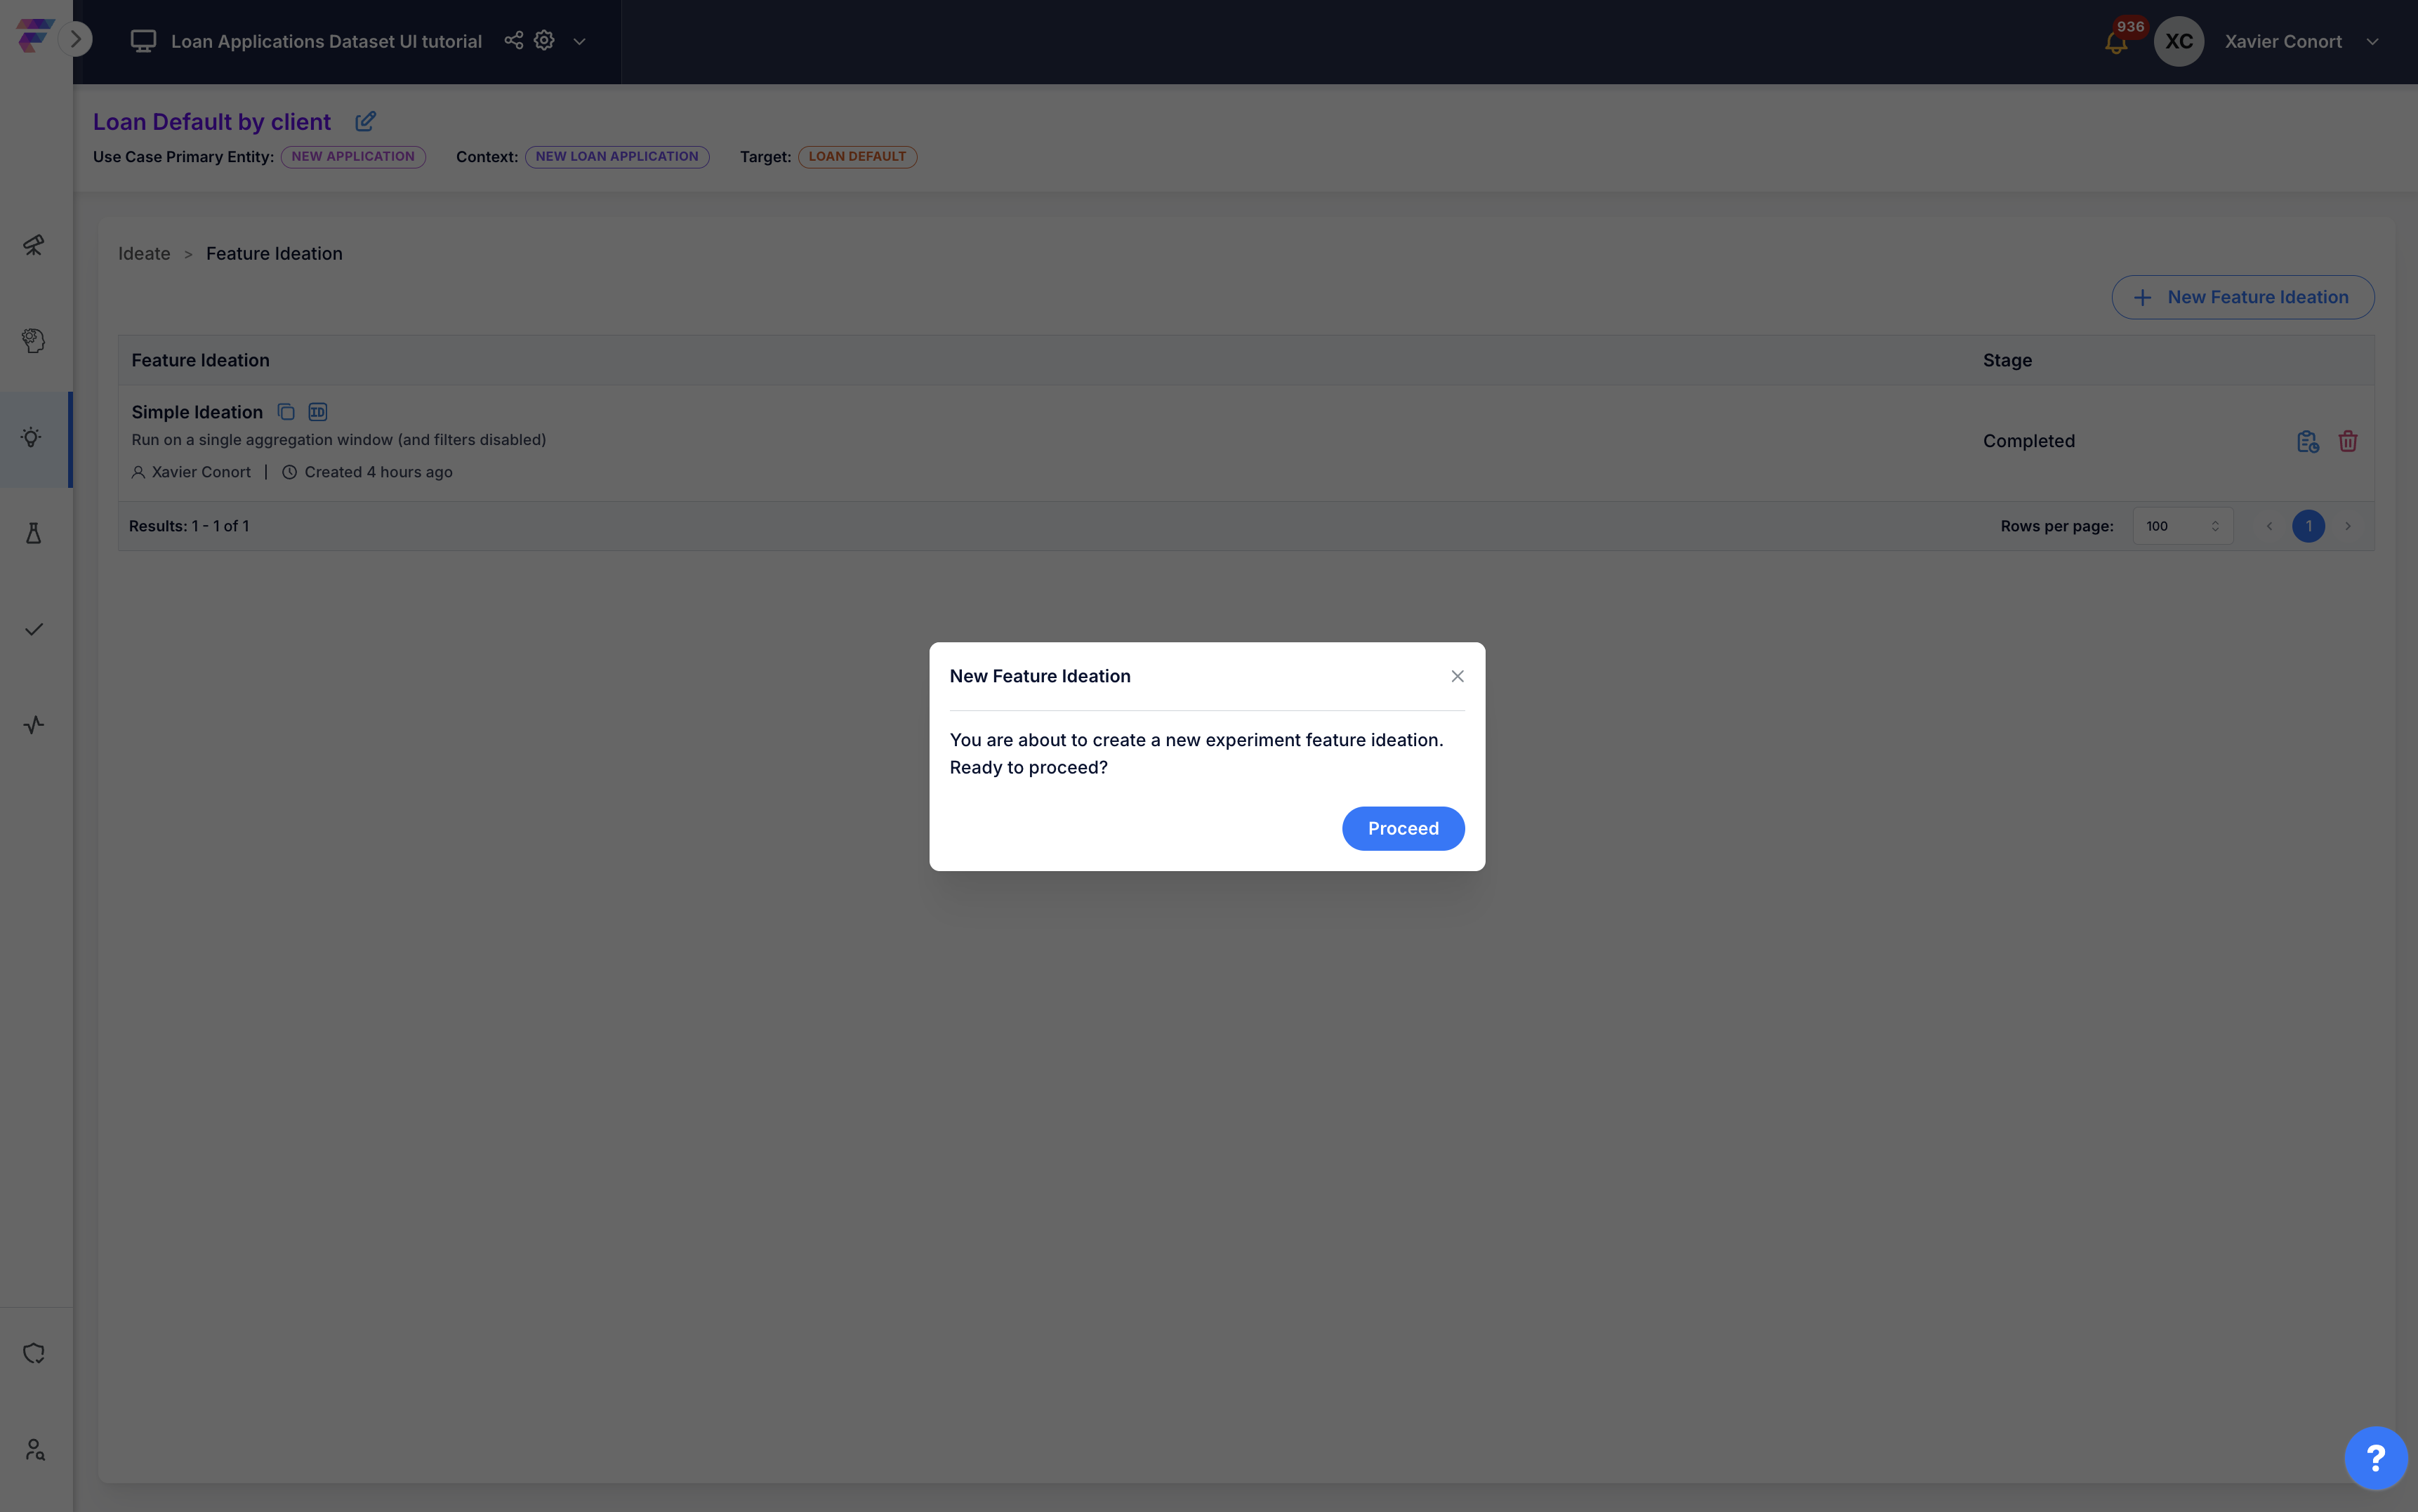Open the help question mark button

2375,1458
